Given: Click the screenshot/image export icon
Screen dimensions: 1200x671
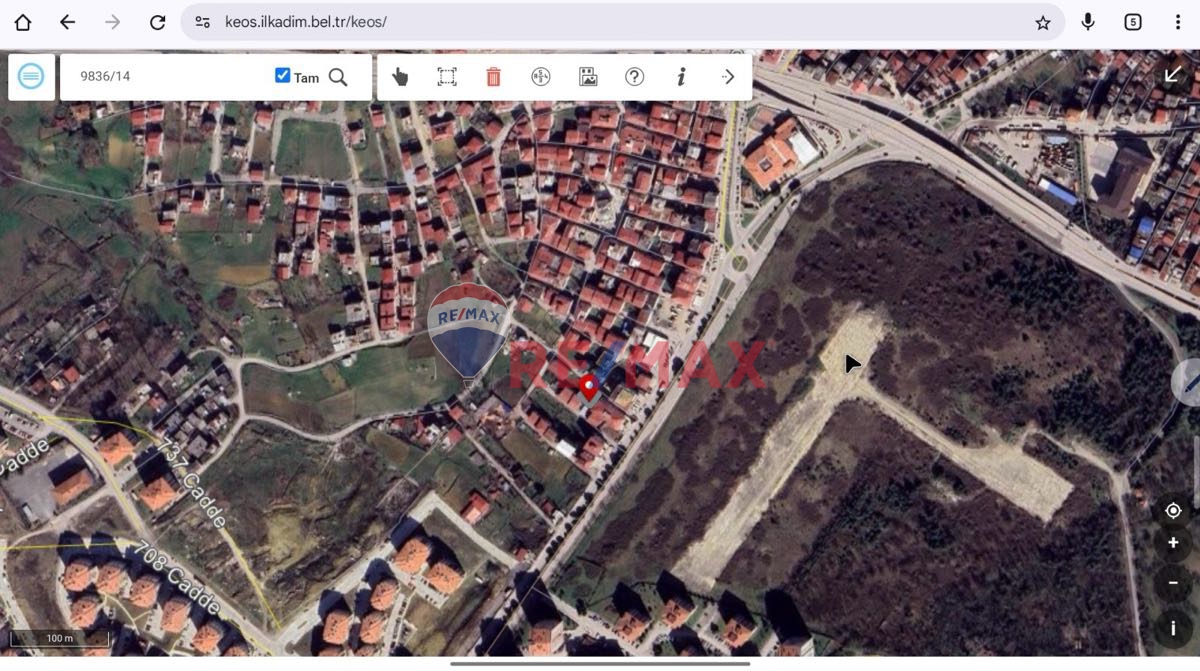Looking at the screenshot, I should tap(587, 76).
